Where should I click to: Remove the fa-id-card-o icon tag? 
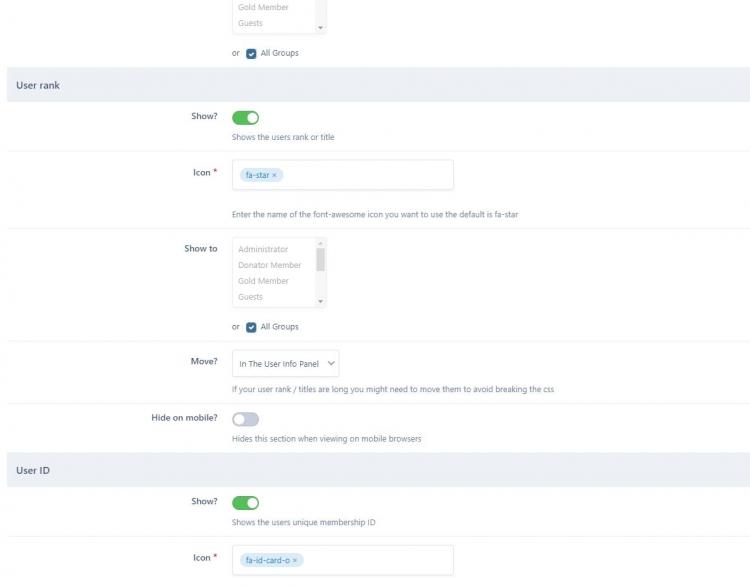coord(295,560)
